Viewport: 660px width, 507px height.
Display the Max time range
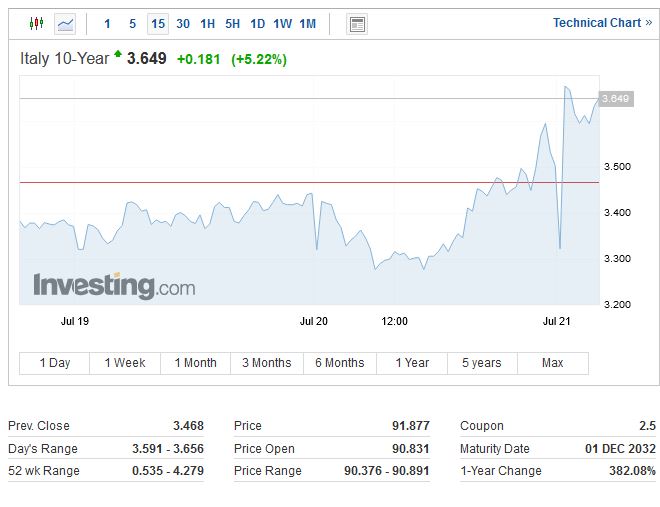click(x=552, y=363)
